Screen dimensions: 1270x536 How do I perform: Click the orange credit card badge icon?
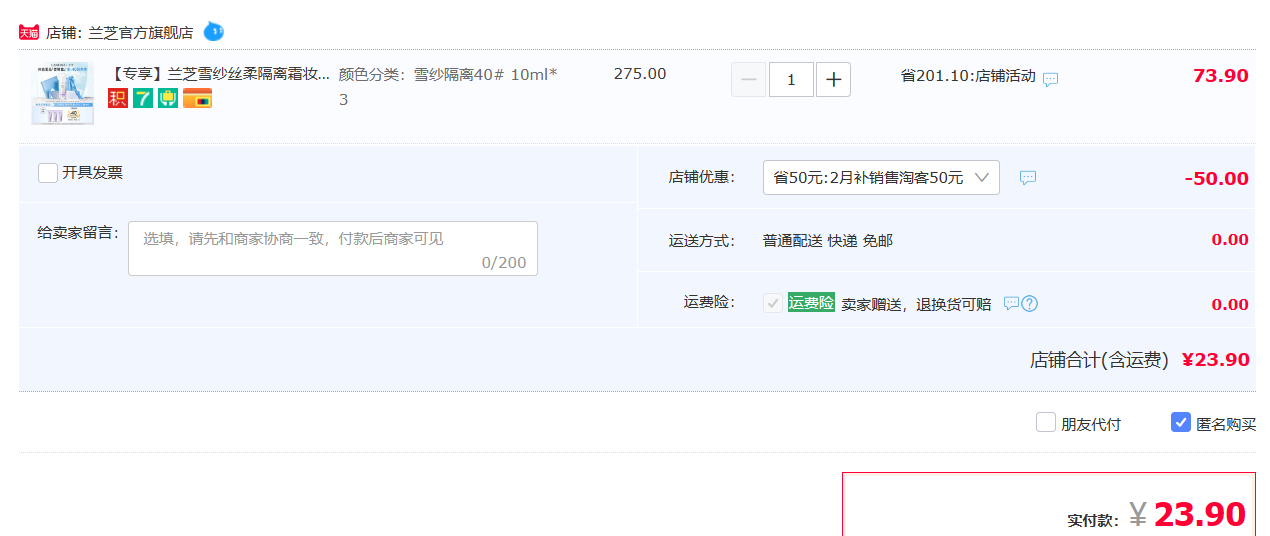[x=197, y=98]
